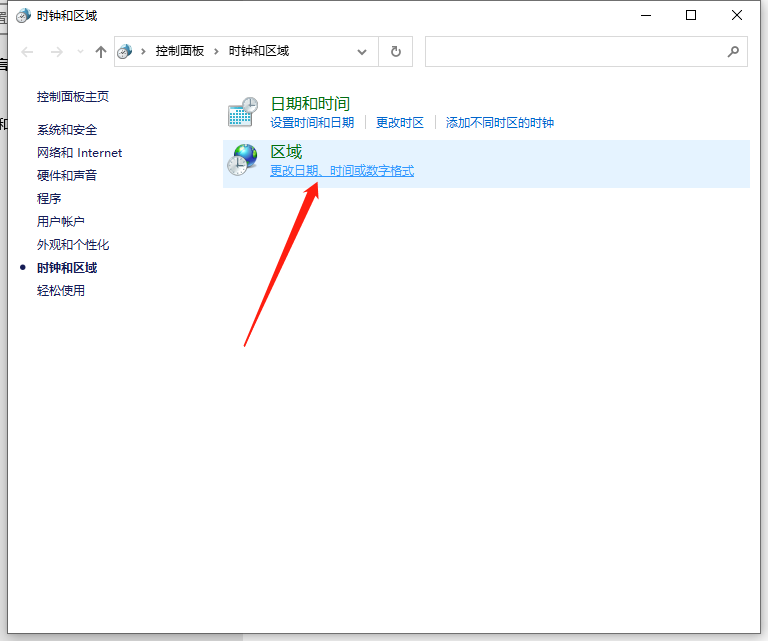Viewport: 768px width, 641px height.
Task: Go back with the left arrow
Action: coord(27,51)
